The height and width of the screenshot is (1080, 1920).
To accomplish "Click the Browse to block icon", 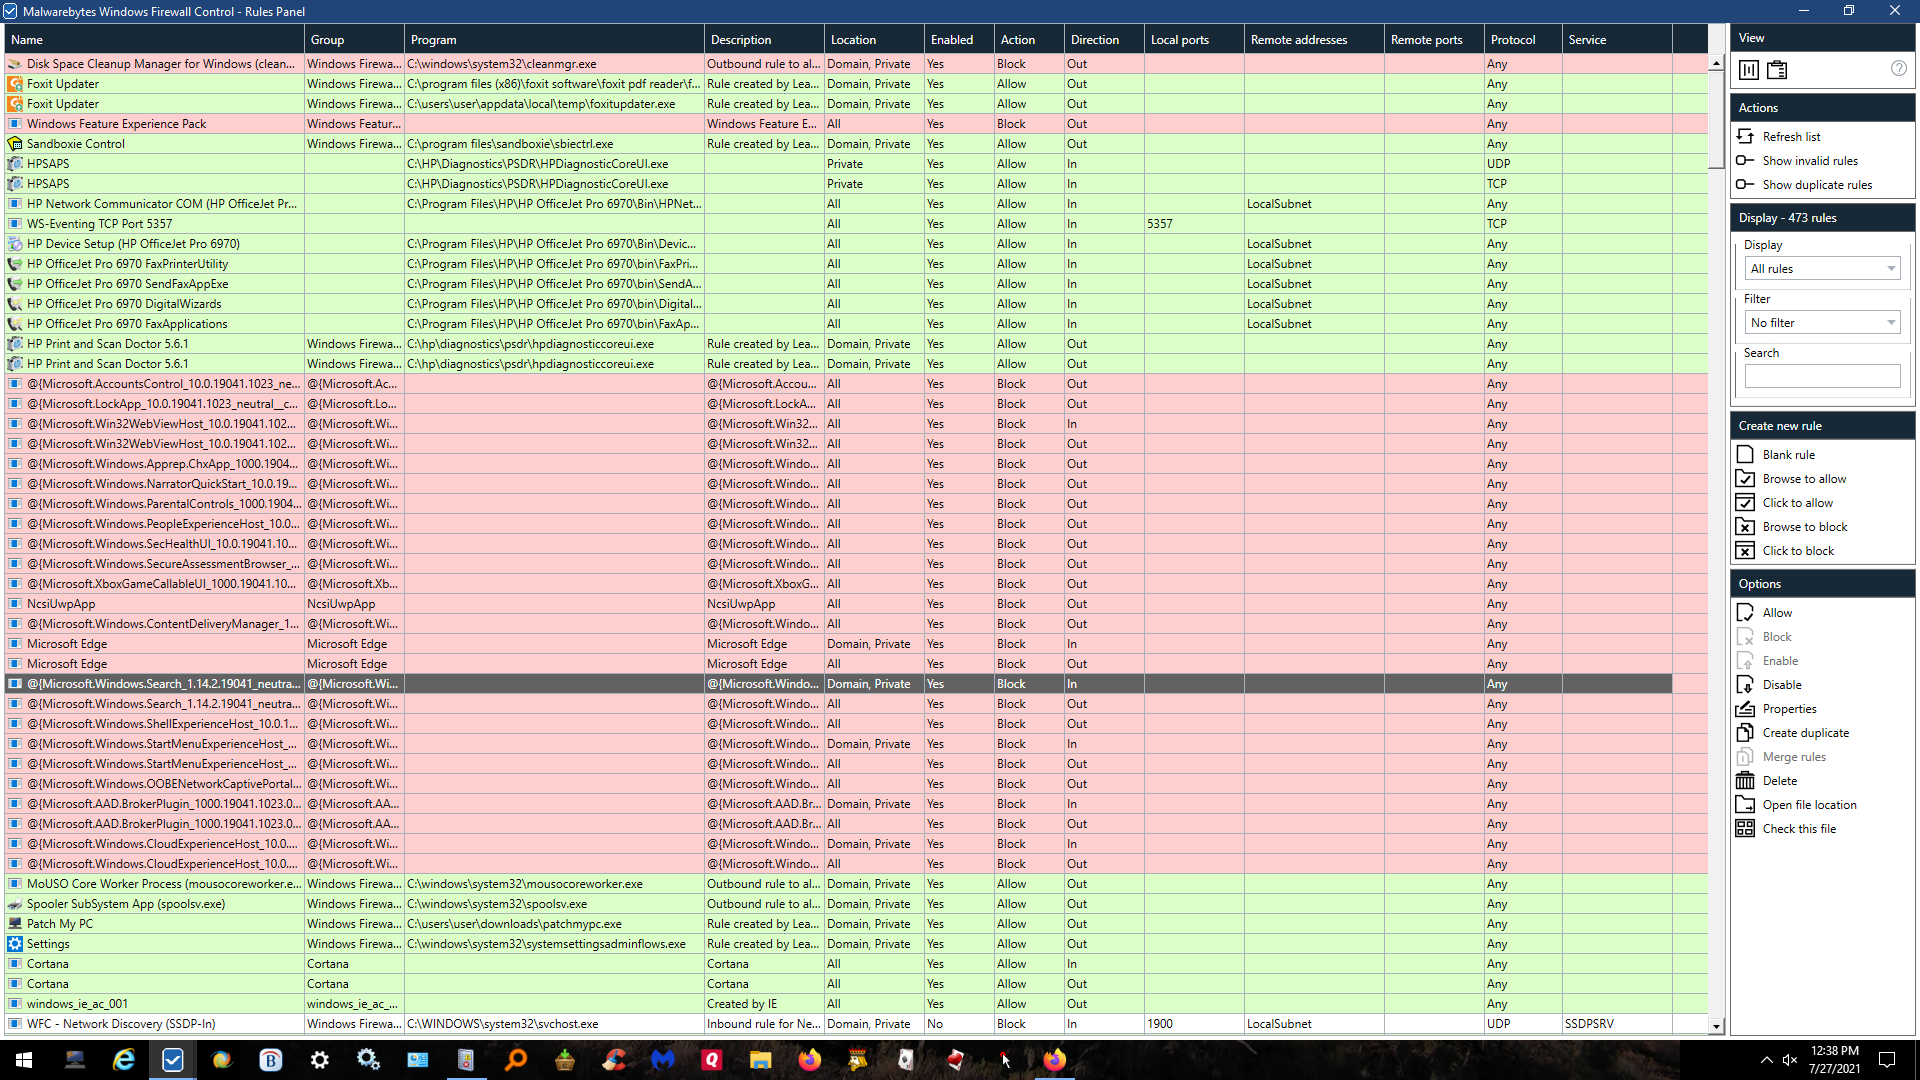I will [x=1745, y=527].
